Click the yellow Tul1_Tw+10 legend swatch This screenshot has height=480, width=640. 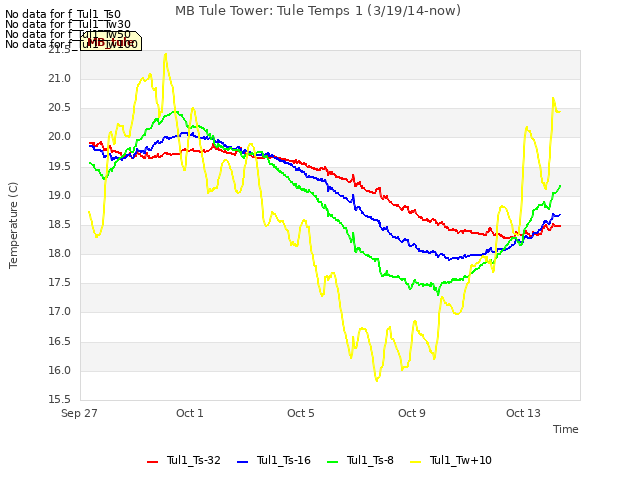click(415, 462)
